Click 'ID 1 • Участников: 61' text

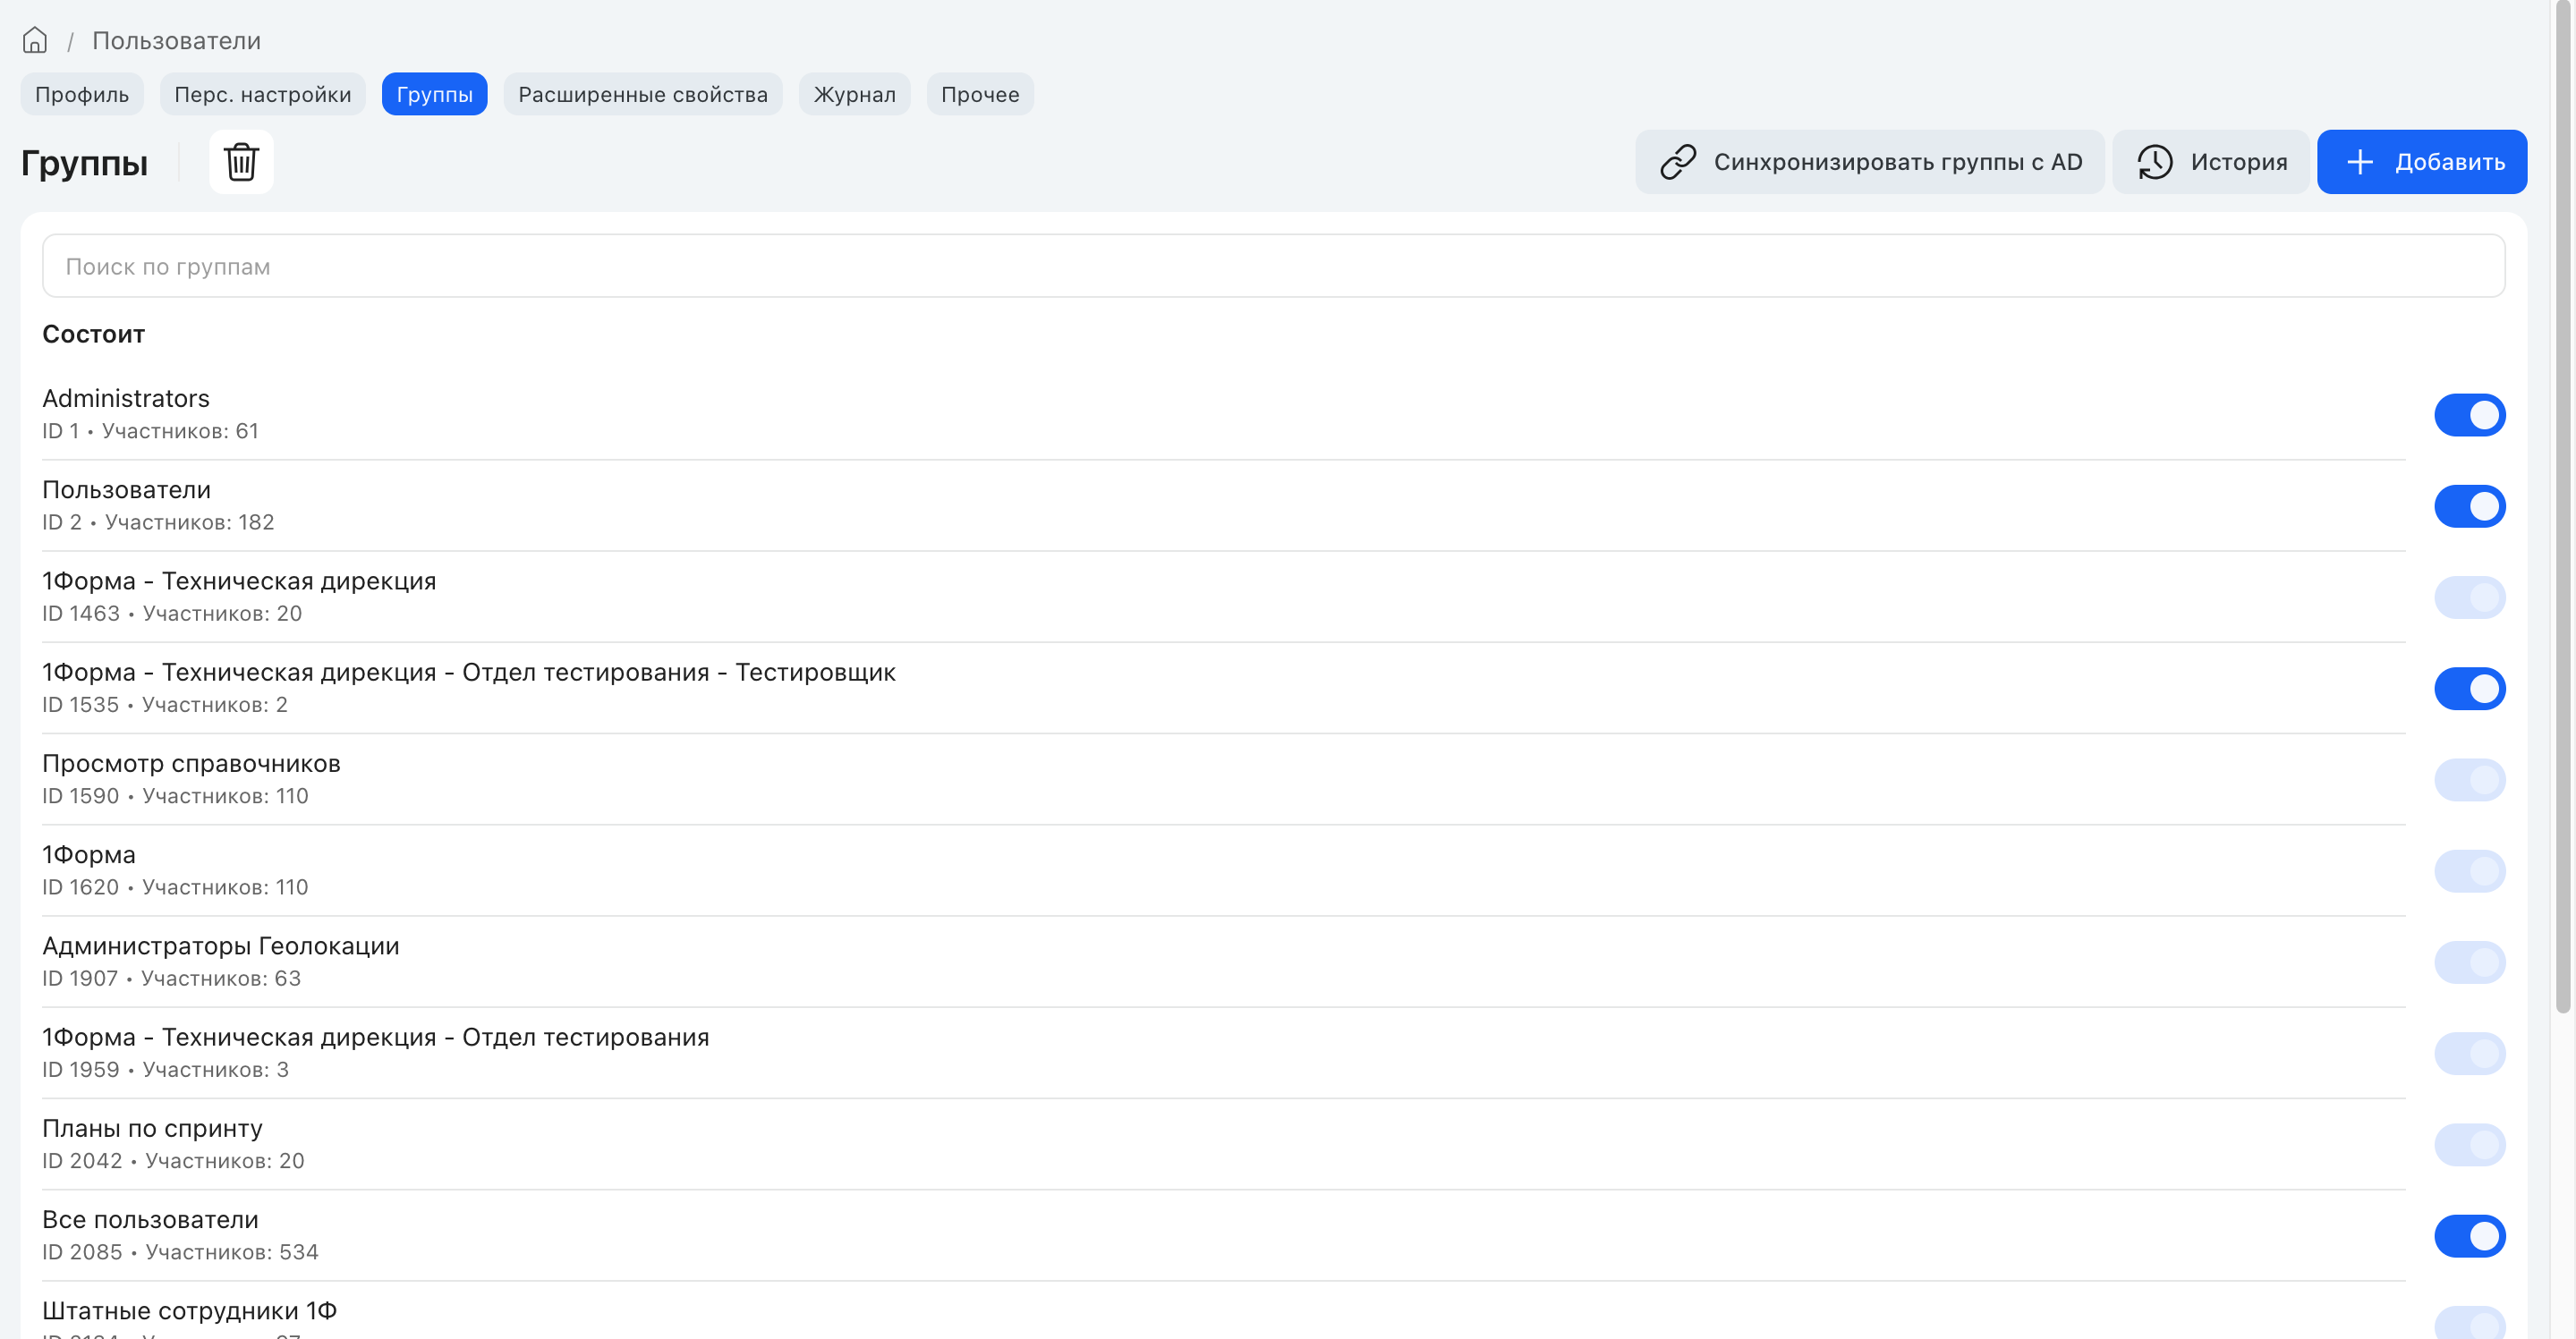tap(150, 431)
